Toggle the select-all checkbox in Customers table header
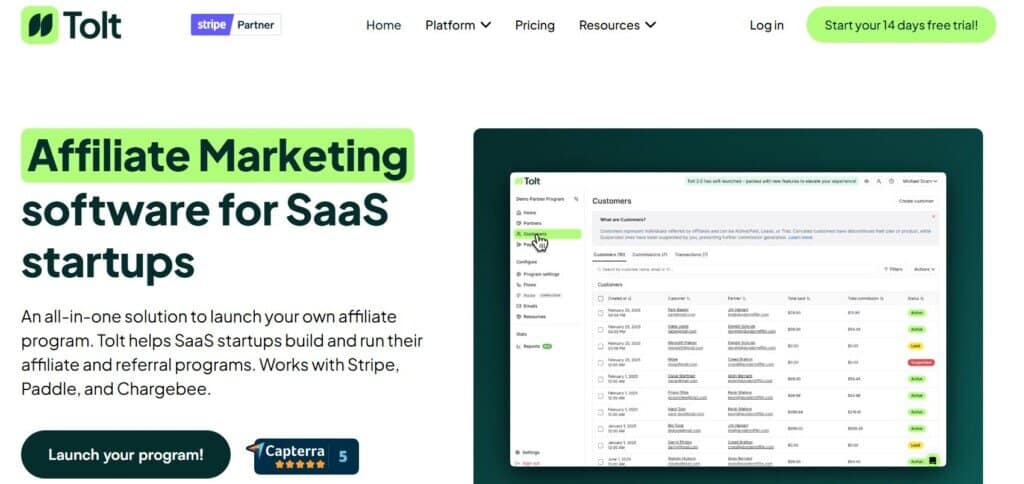 [600, 298]
